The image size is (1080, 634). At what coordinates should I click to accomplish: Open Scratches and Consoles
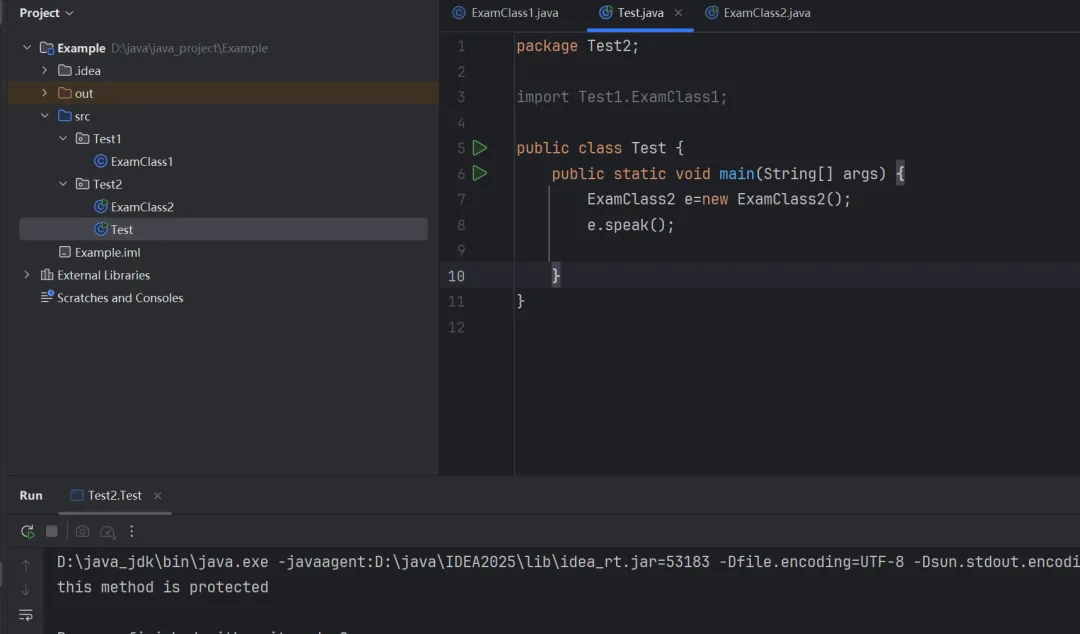coord(120,298)
